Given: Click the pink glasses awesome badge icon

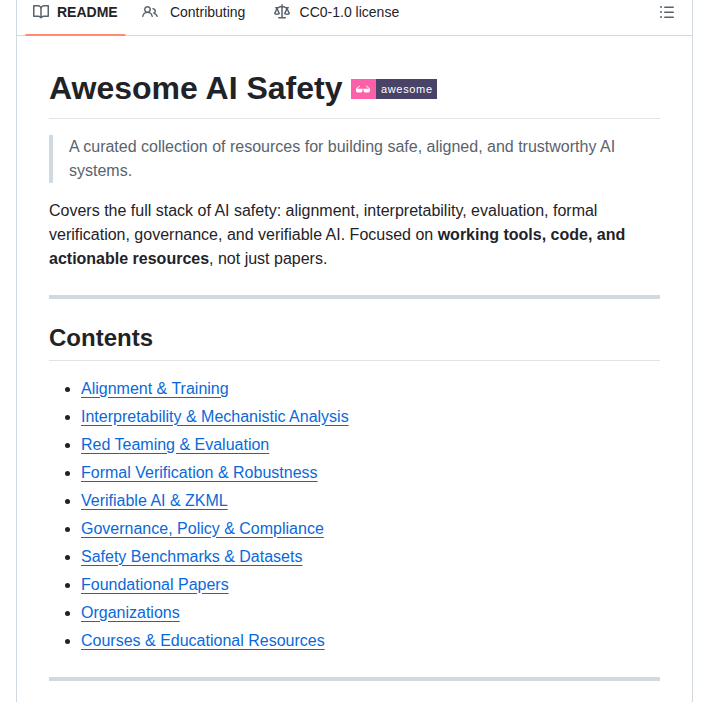Looking at the screenshot, I should coord(363,89).
